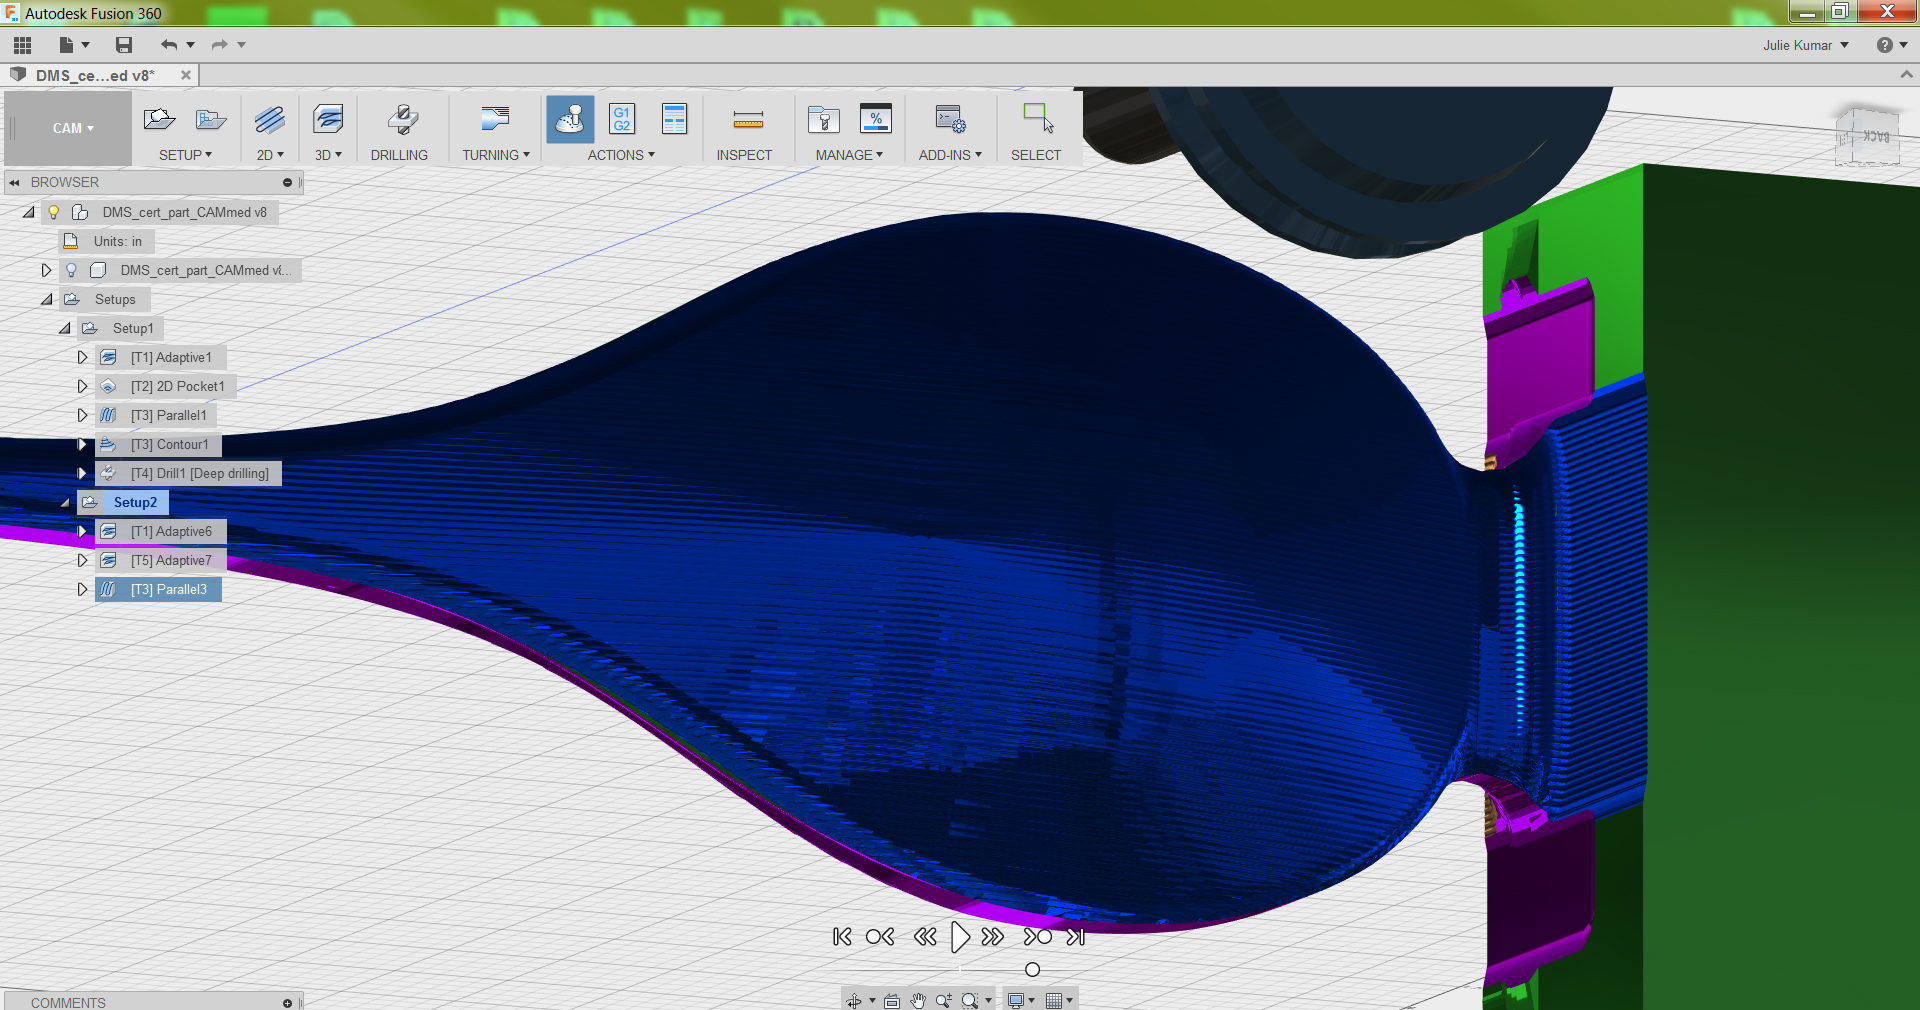Image resolution: width=1920 pixels, height=1010 pixels.
Task: Click the Zoom Window fit icon
Action: click(x=969, y=1000)
